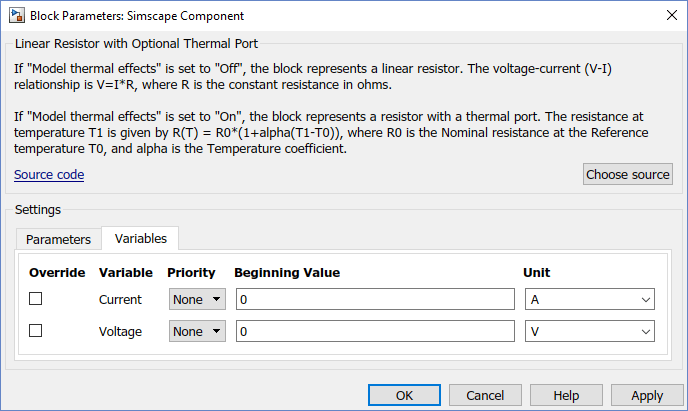This screenshot has height=411, width=688.
Task: Apply the parameter changes
Action: [647, 395]
